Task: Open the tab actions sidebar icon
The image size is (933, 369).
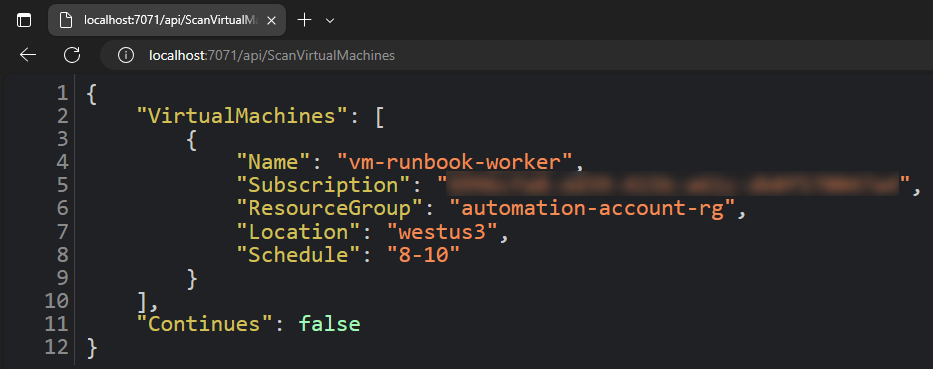Action: [x=23, y=20]
